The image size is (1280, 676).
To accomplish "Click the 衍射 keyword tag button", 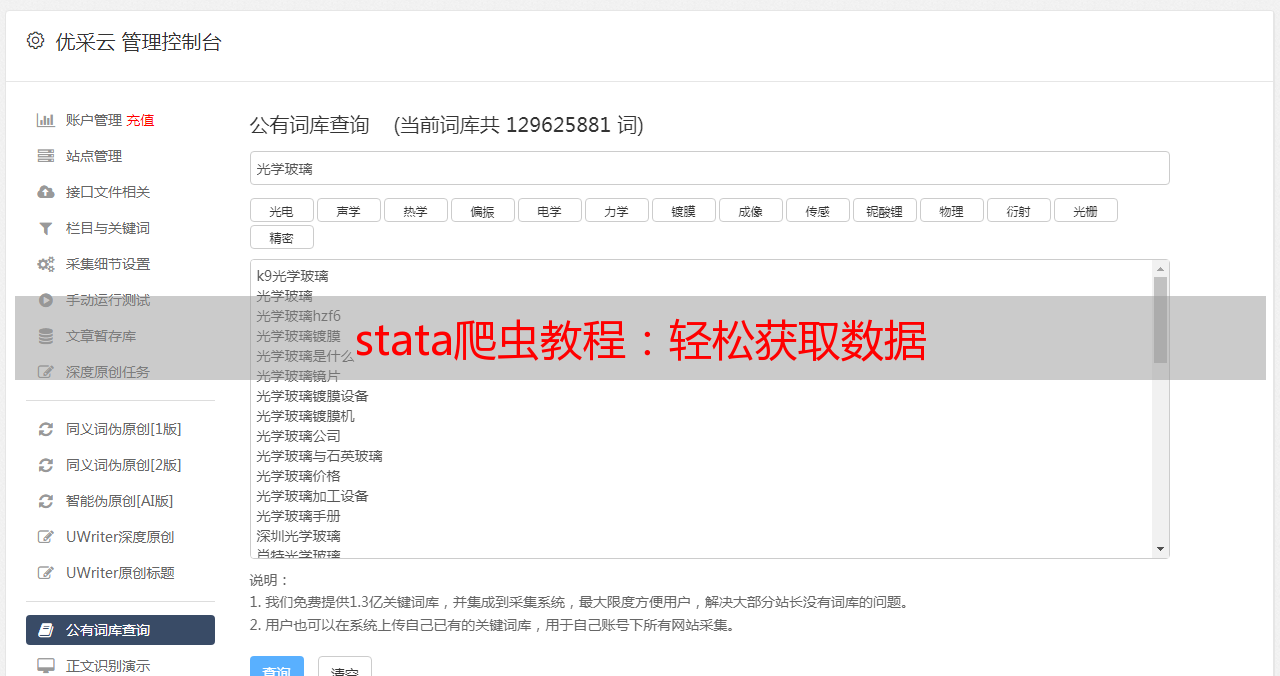I will (x=1018, y=210).
